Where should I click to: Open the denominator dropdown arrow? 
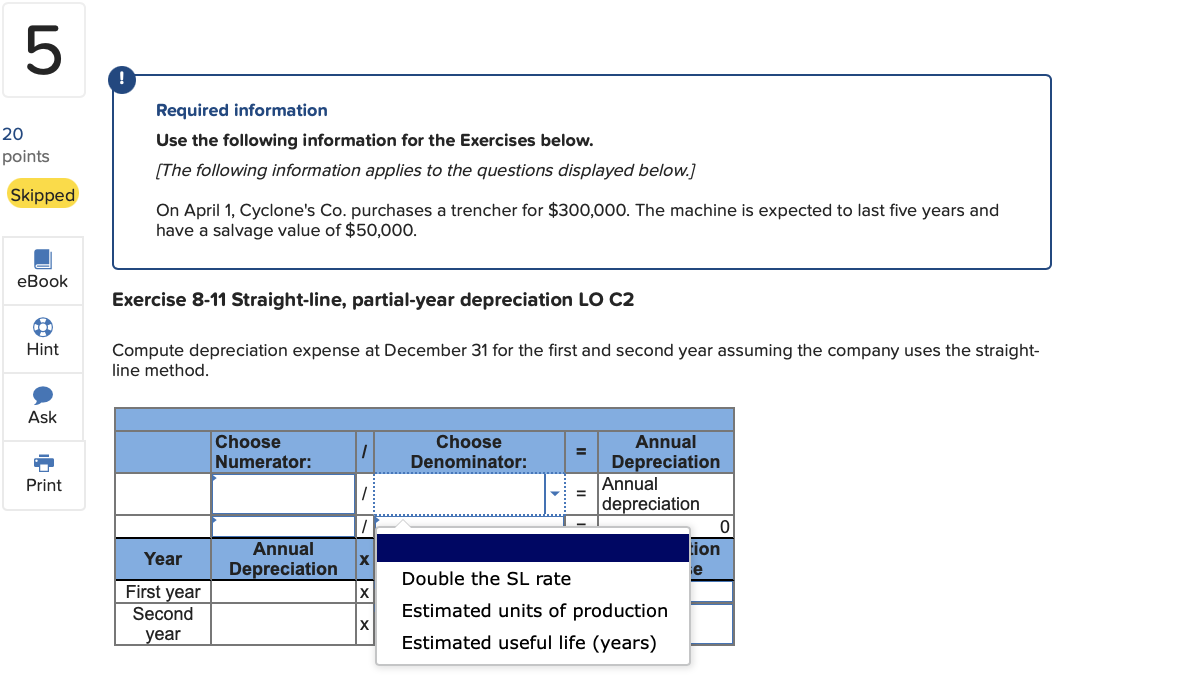click(x=555, y=494)
